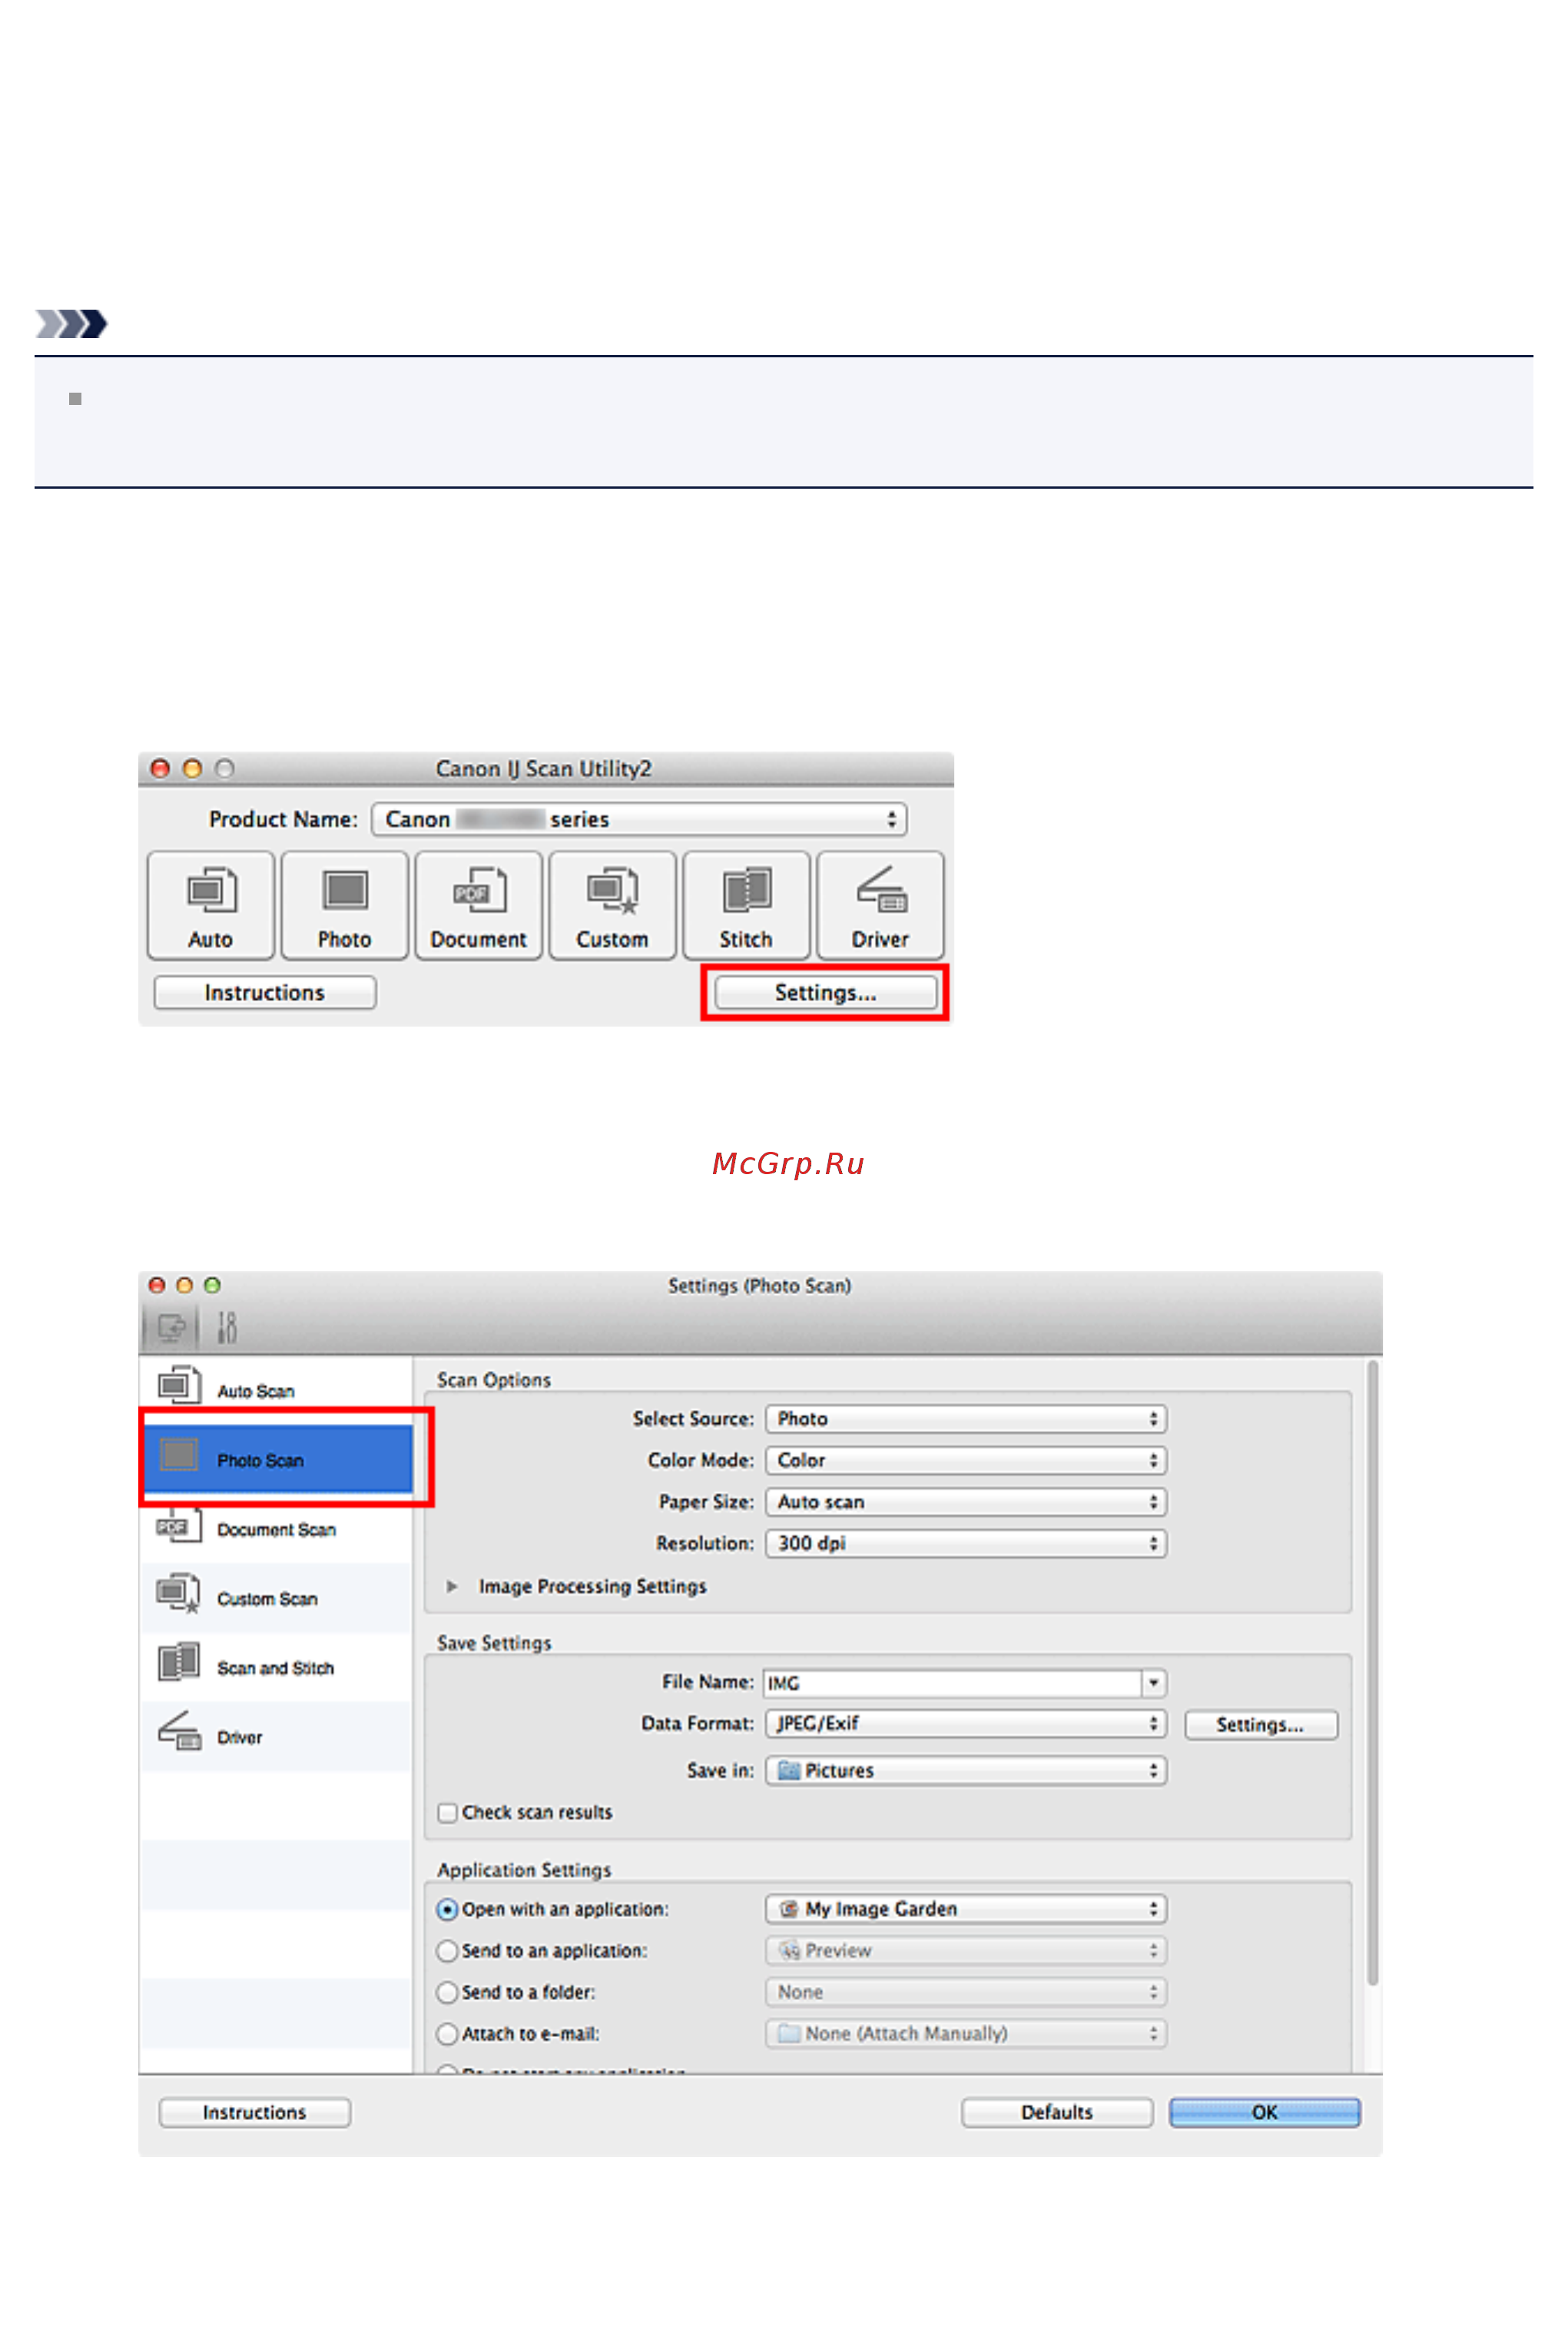Minimize the Canon IJ Scan Utility2 window
This screenshot has width=1568, height=2326.
192,768
